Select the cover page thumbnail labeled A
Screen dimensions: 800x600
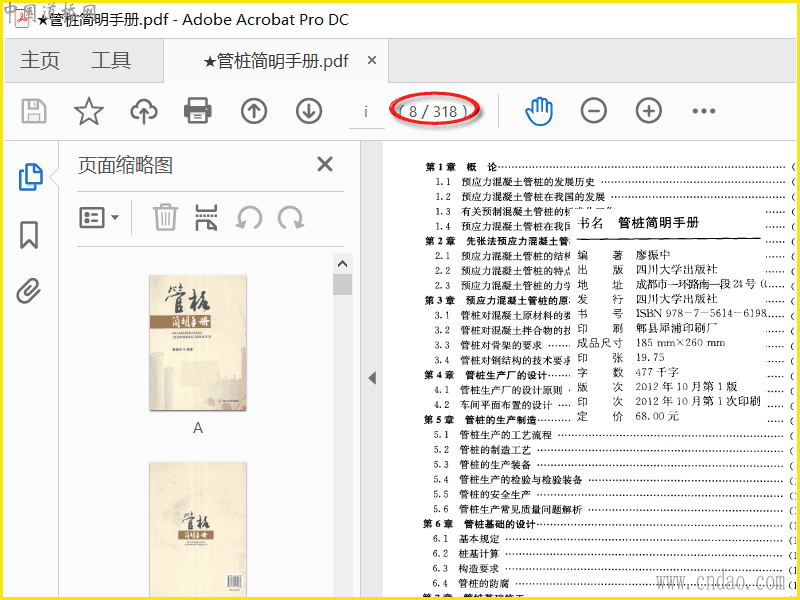(198, 342)
